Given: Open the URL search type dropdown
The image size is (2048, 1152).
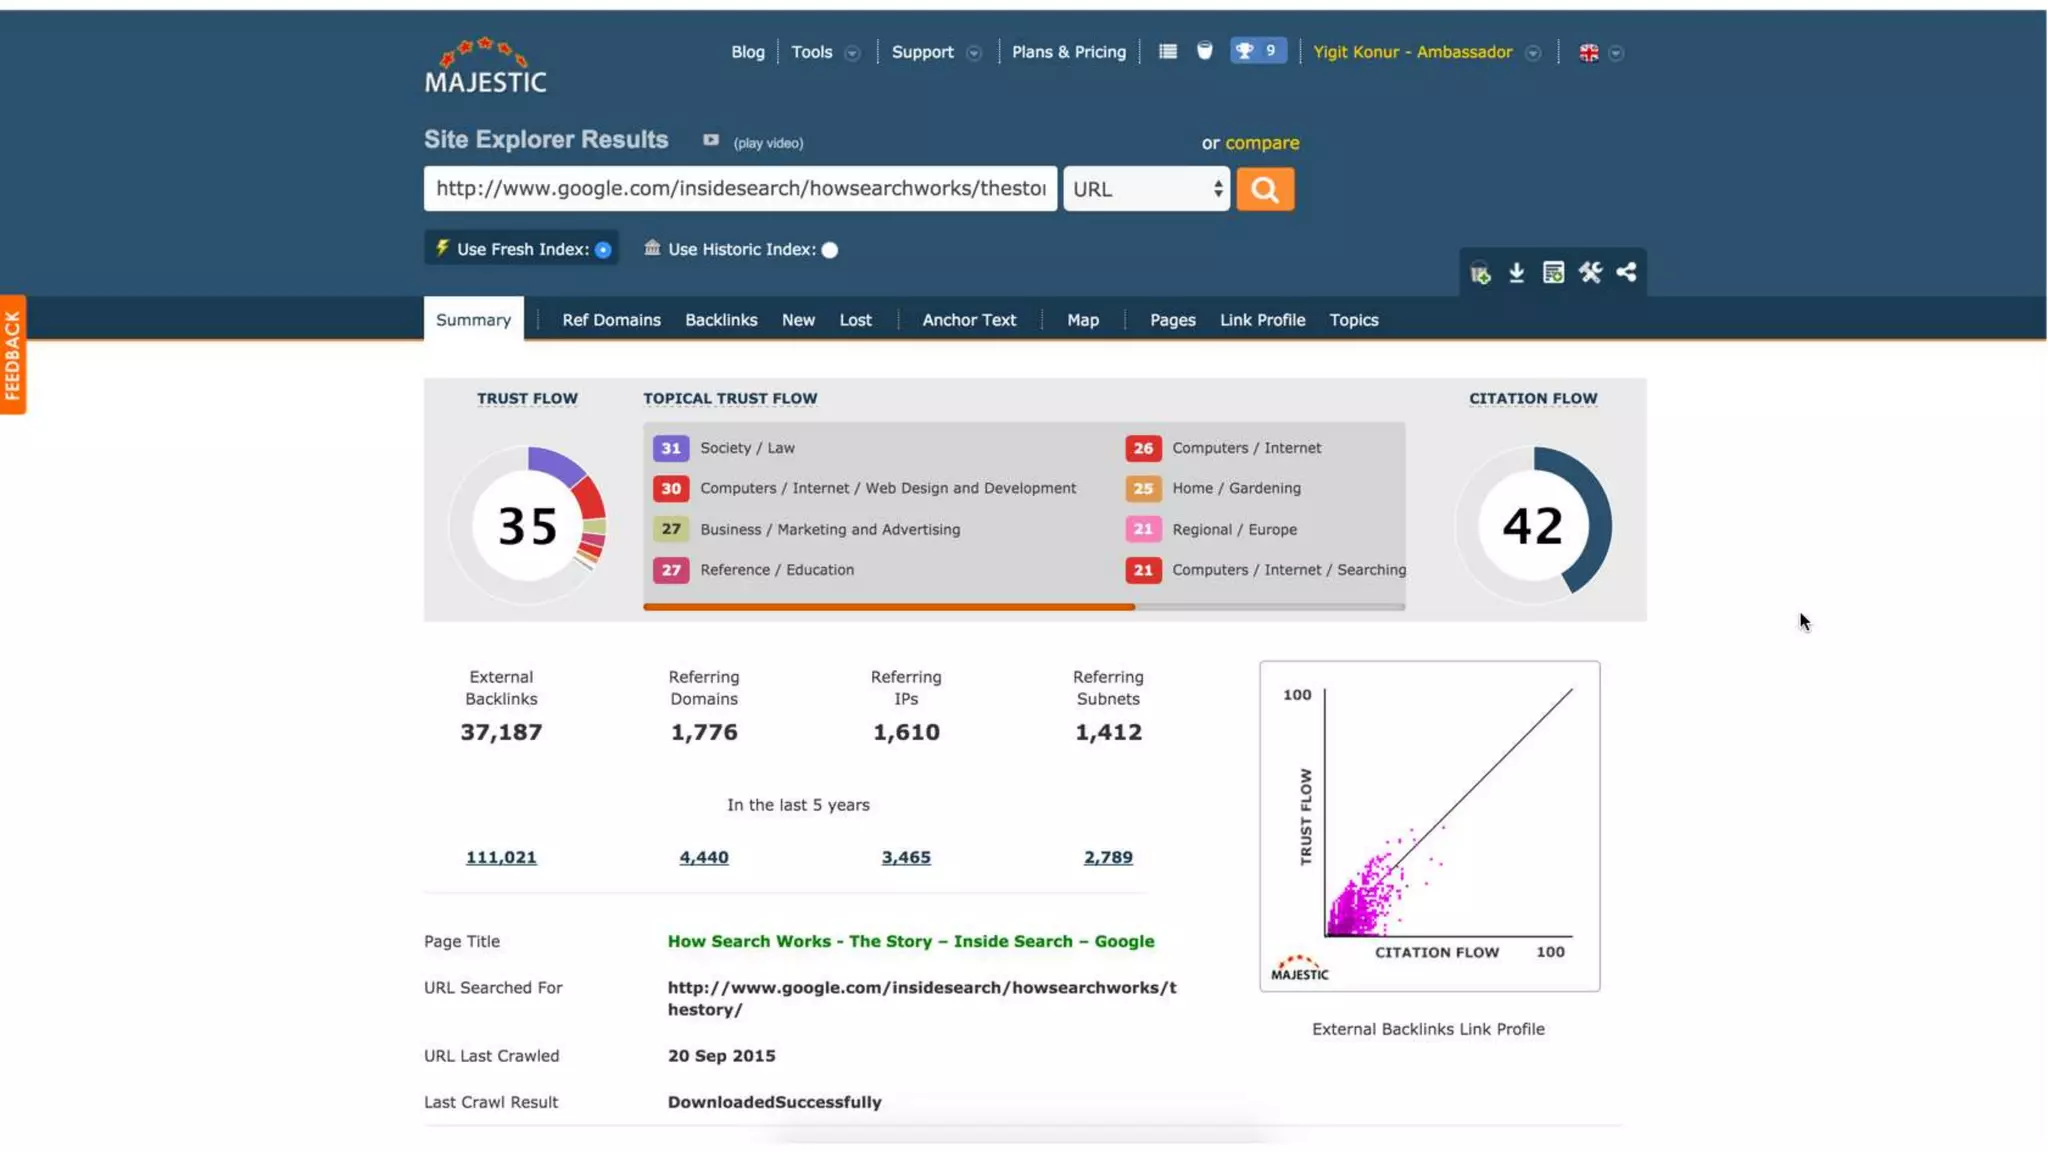Looking at the screenshot, I should coord(1146,189).
